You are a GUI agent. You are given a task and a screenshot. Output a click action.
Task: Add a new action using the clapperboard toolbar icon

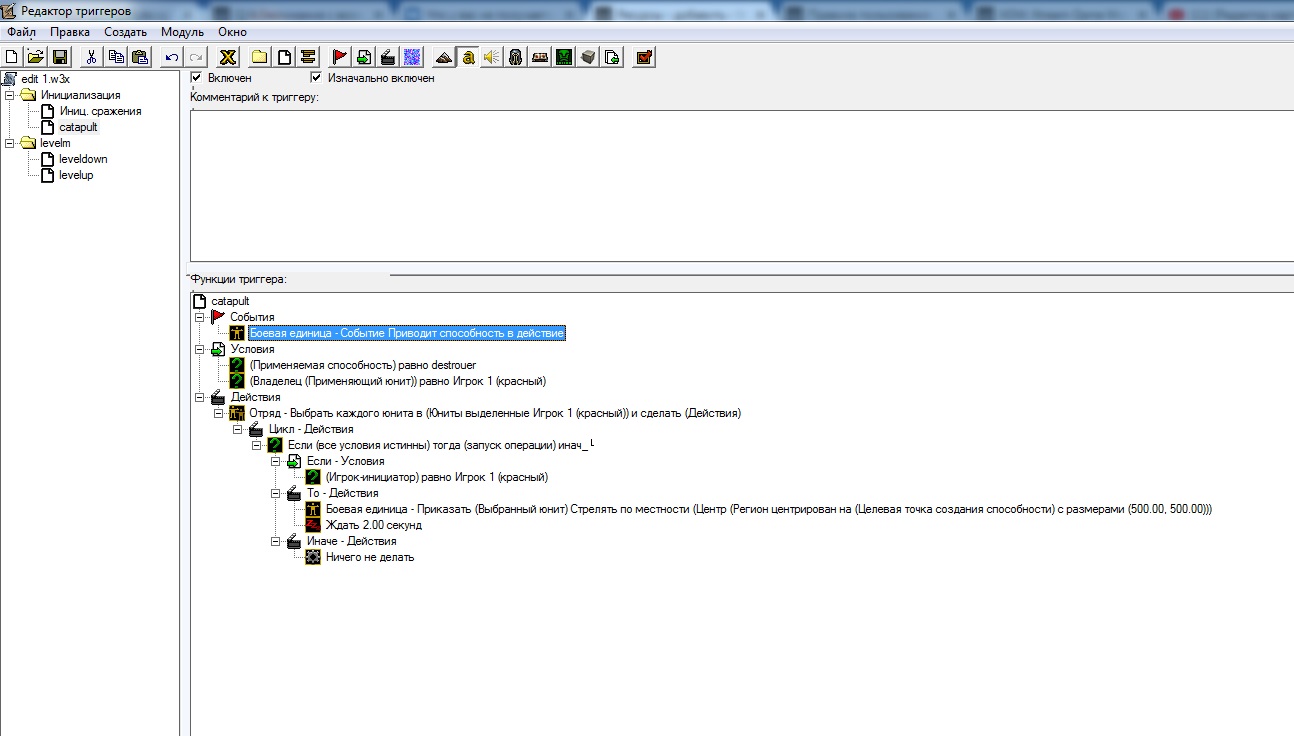coord(388,57)
